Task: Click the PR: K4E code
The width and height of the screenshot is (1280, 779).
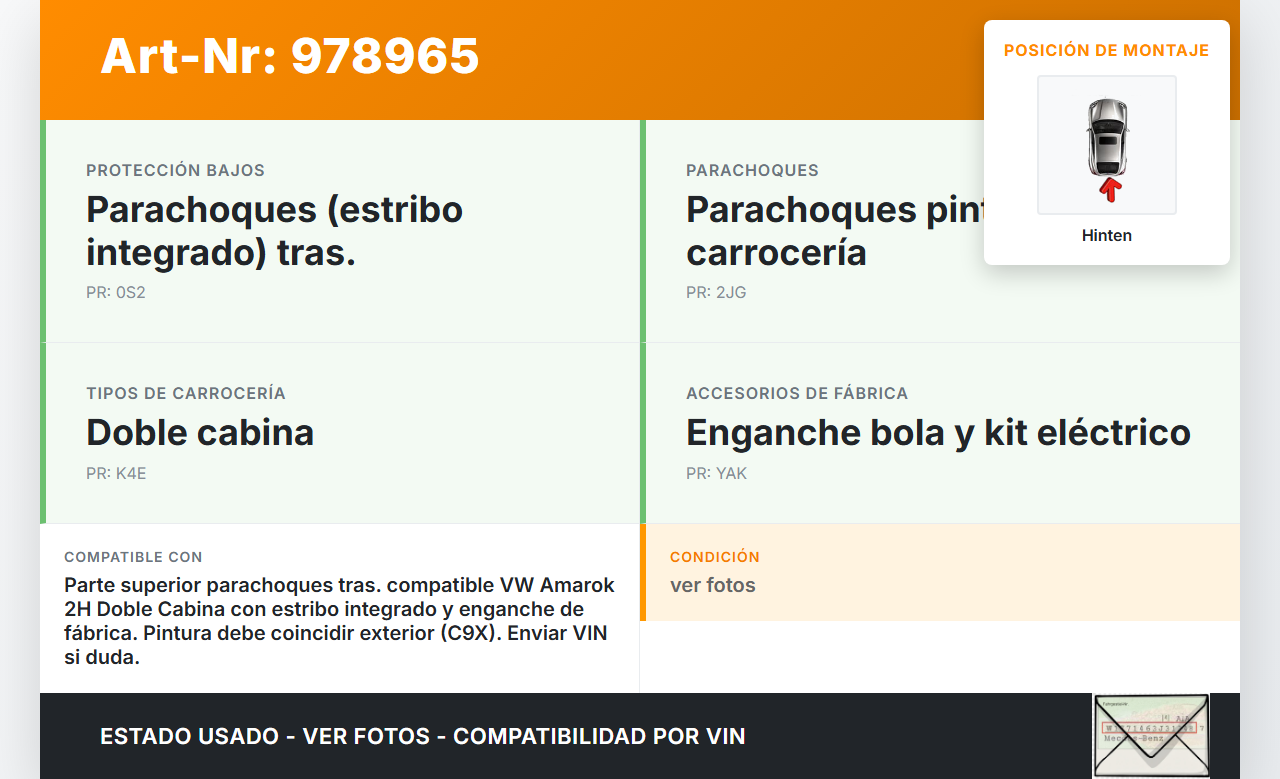Action: 116,474
